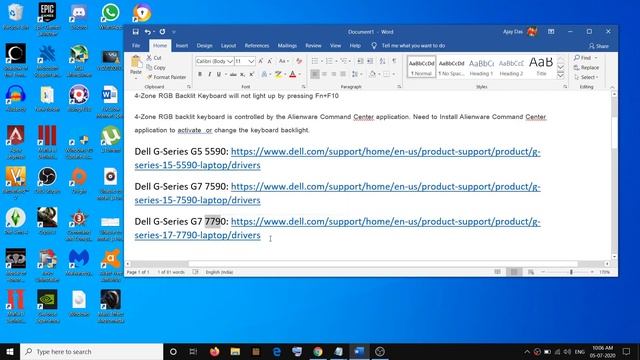The height and width of the screenshot is (360, 640).
Task: Switch to the Layout ribbon tab
Action: [229, 46]
